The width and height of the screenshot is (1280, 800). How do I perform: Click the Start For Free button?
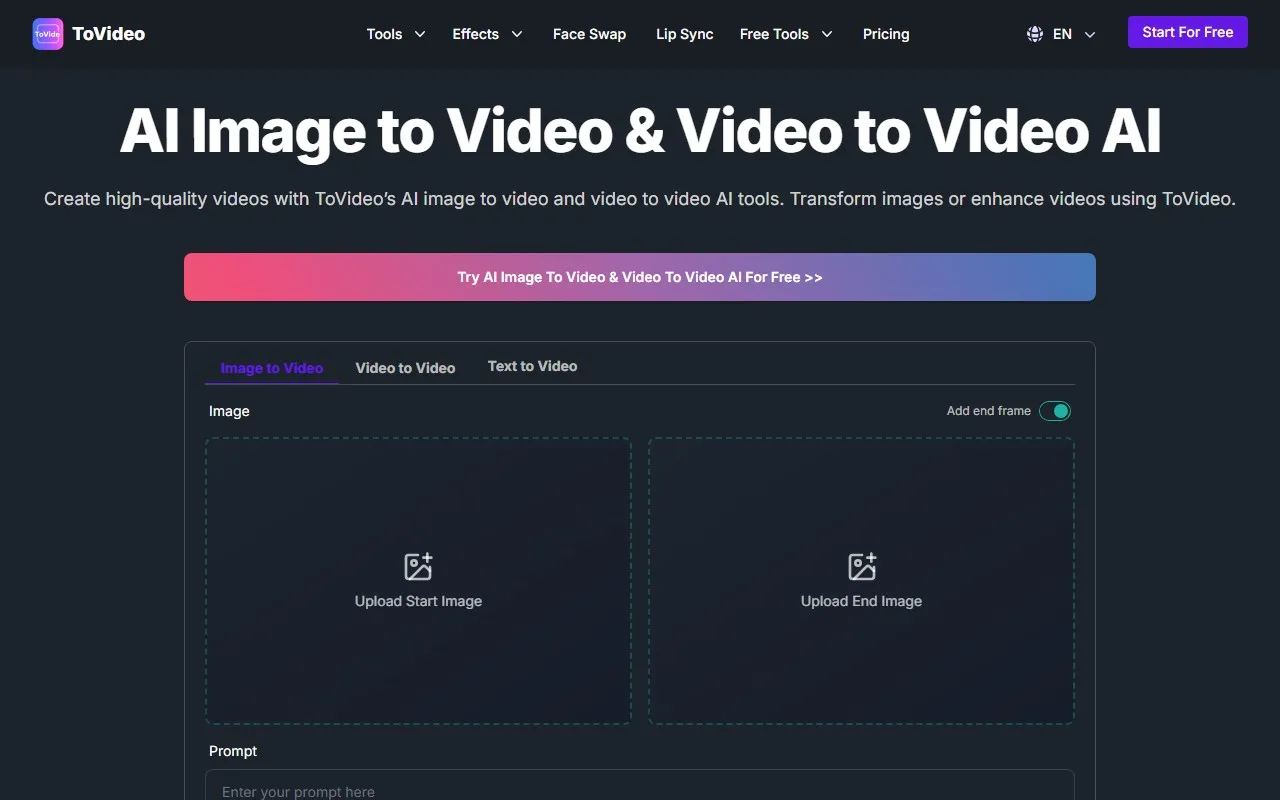click(x=1187, y=31)
